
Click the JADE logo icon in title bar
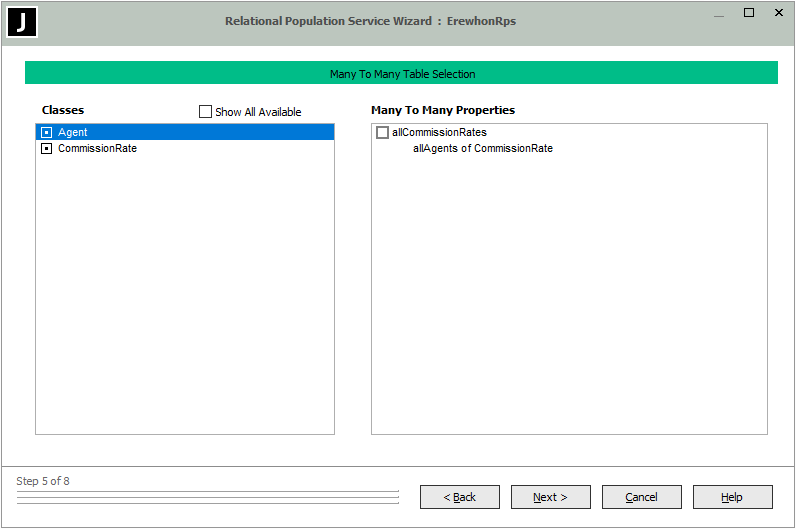(x=22, y=21)
